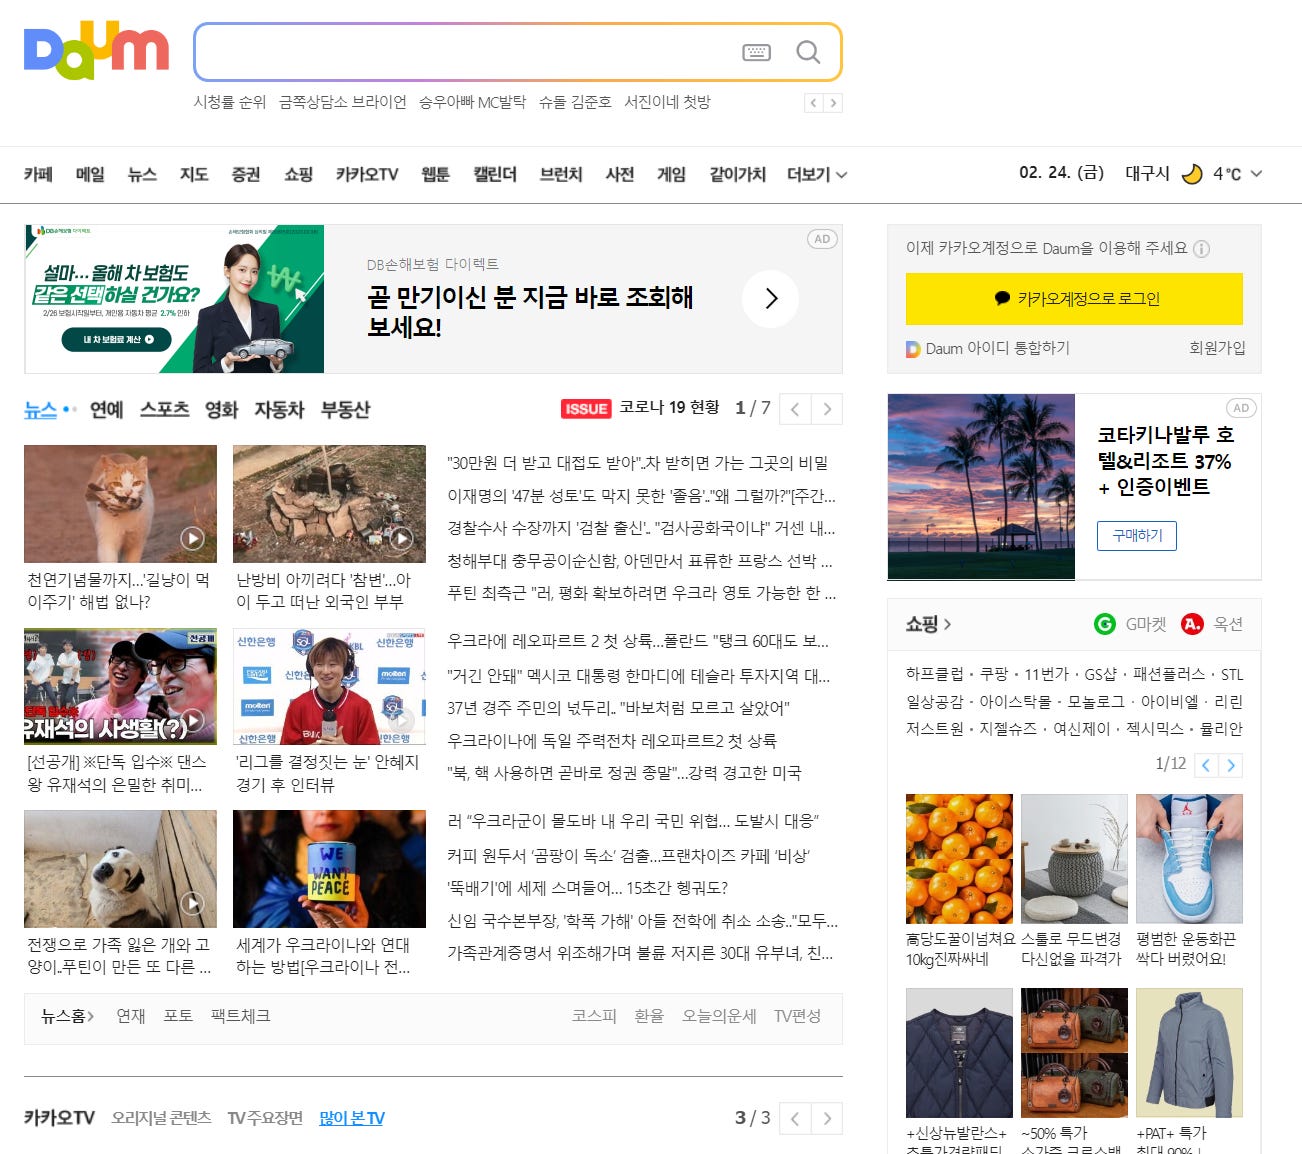Click the Daum ID integration icon
The image size is (1302, 1154).
(913, 349)
